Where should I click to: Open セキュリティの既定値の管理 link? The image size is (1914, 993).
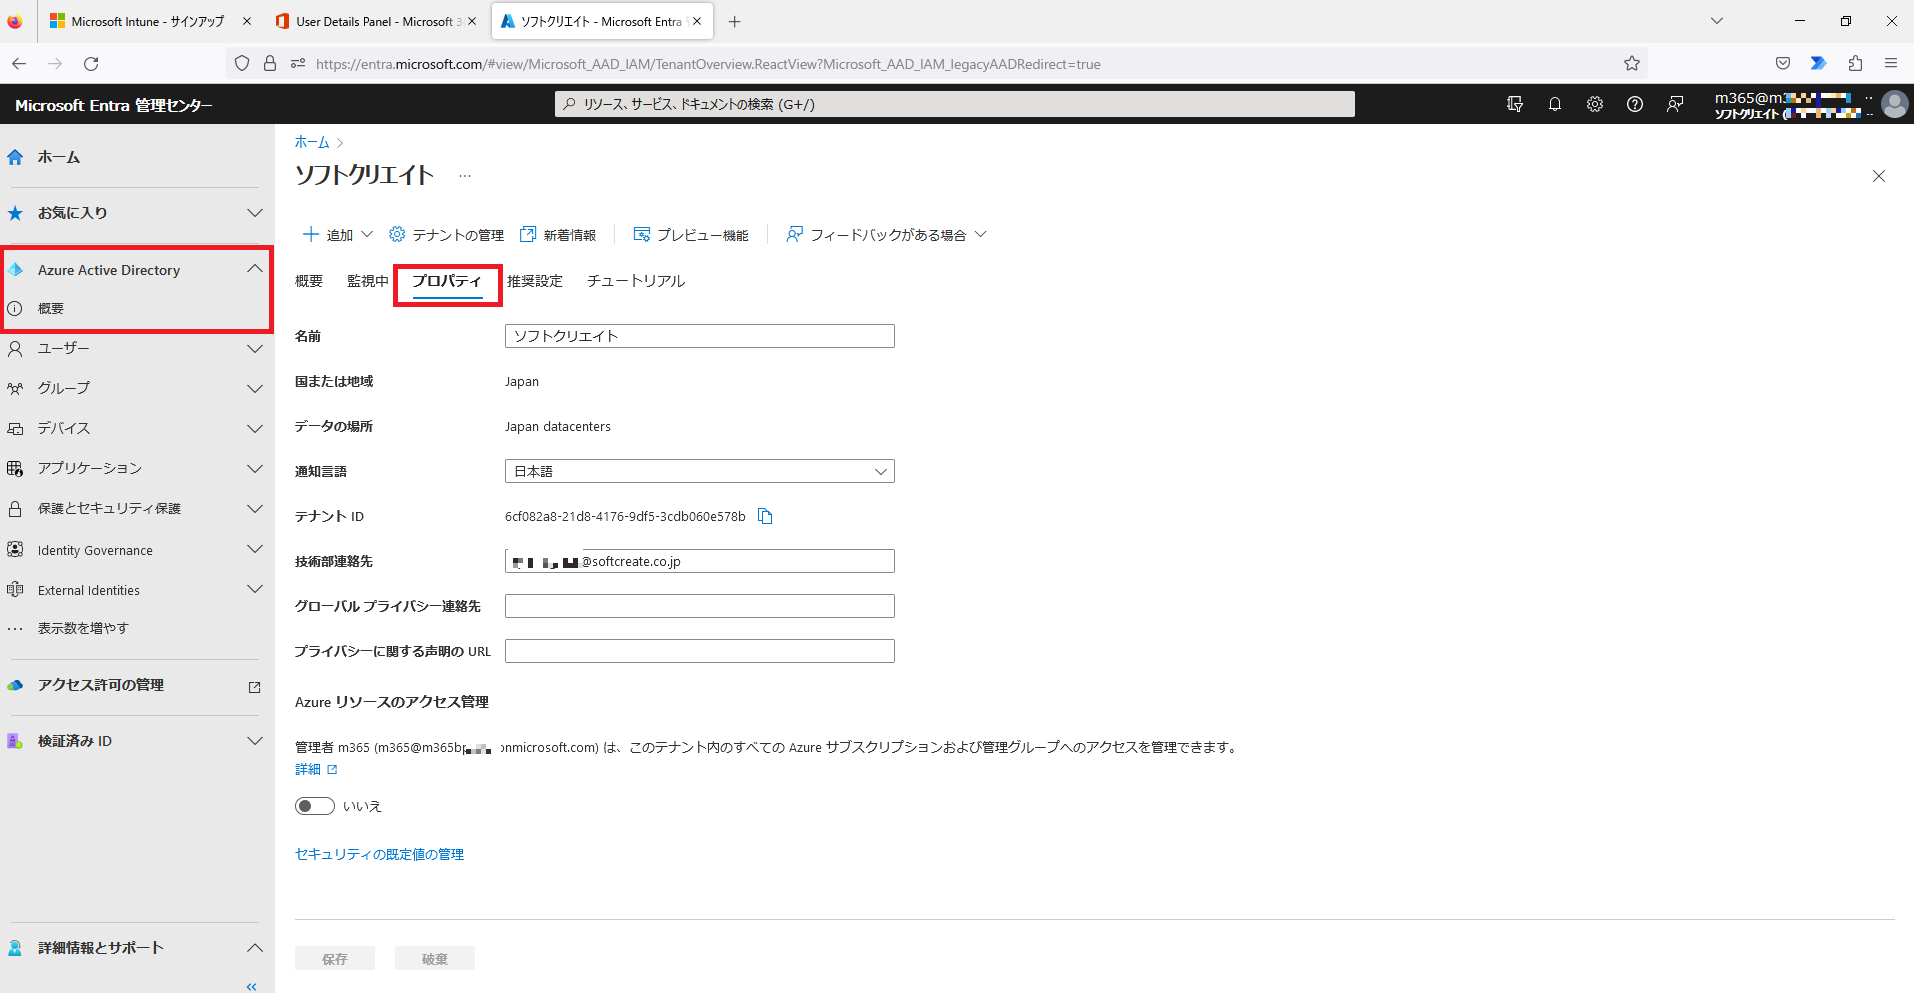[379, 854]
